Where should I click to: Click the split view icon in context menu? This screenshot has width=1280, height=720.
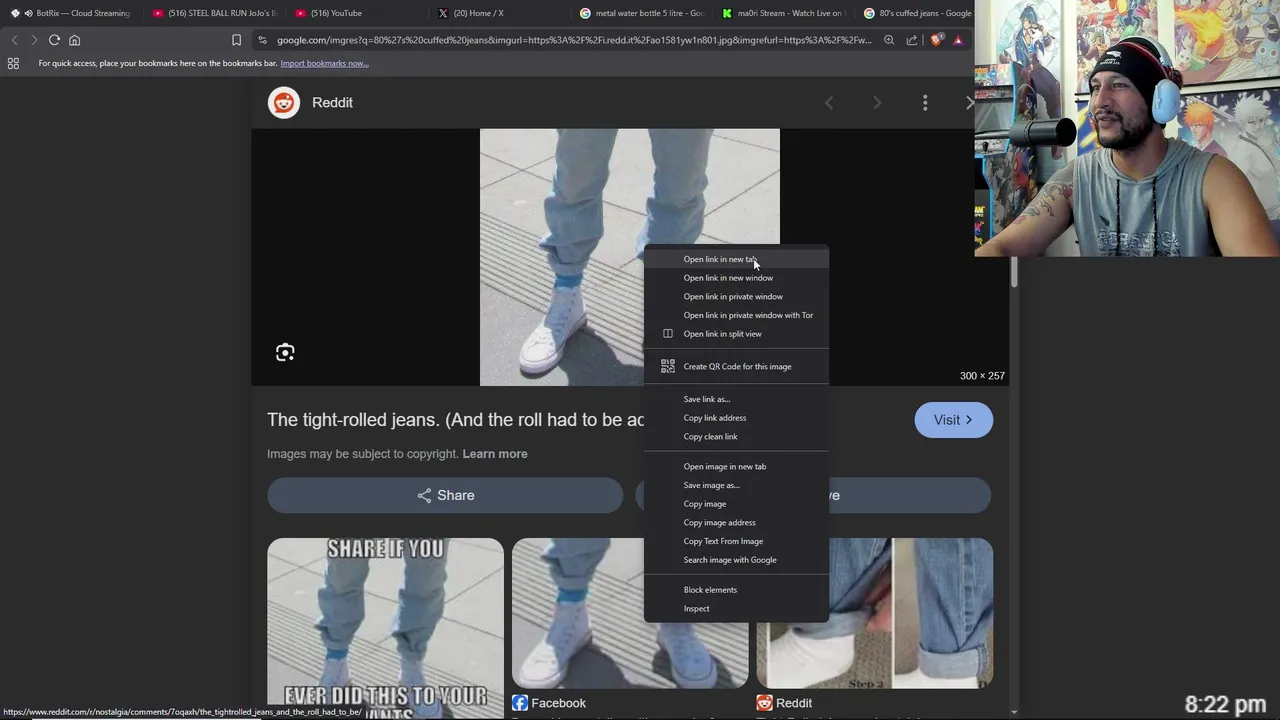pos(668,334)
